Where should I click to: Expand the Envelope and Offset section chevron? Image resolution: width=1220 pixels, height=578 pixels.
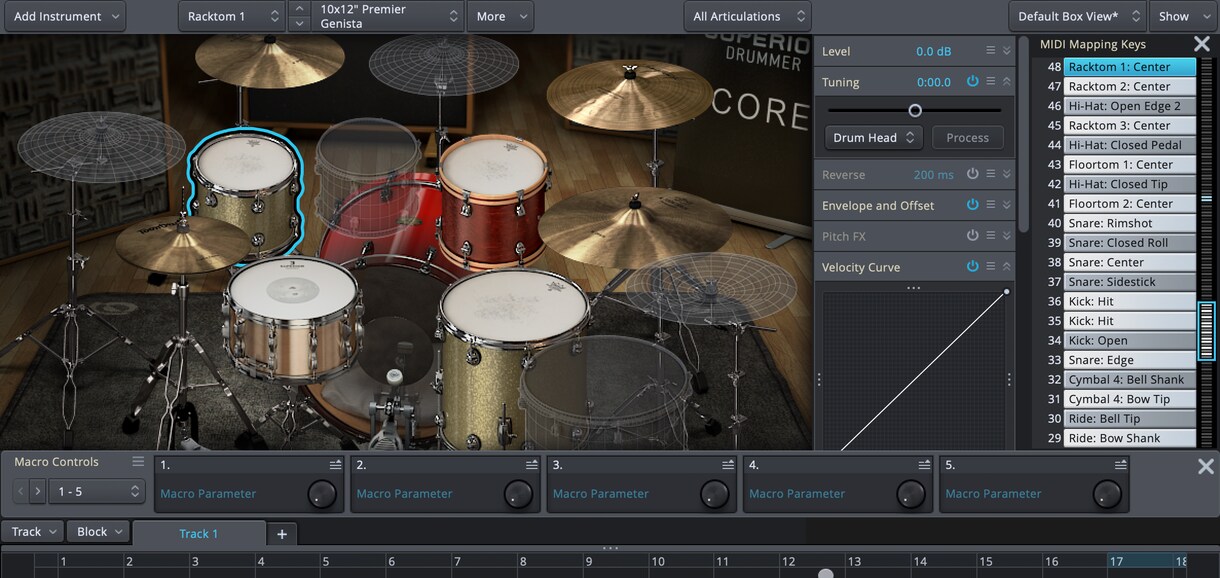pyautogui.click(x=1007, y=205)
